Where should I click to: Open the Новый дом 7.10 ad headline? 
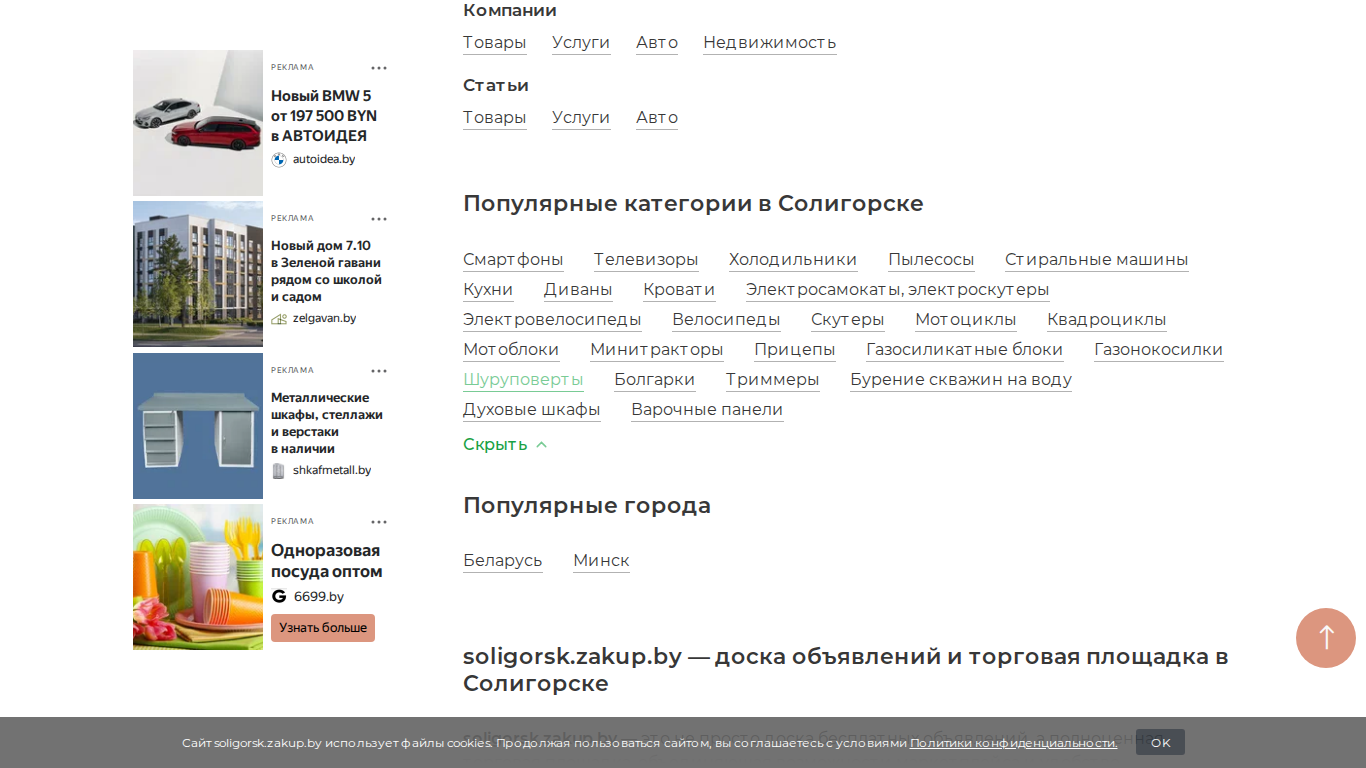click(327, 271)
